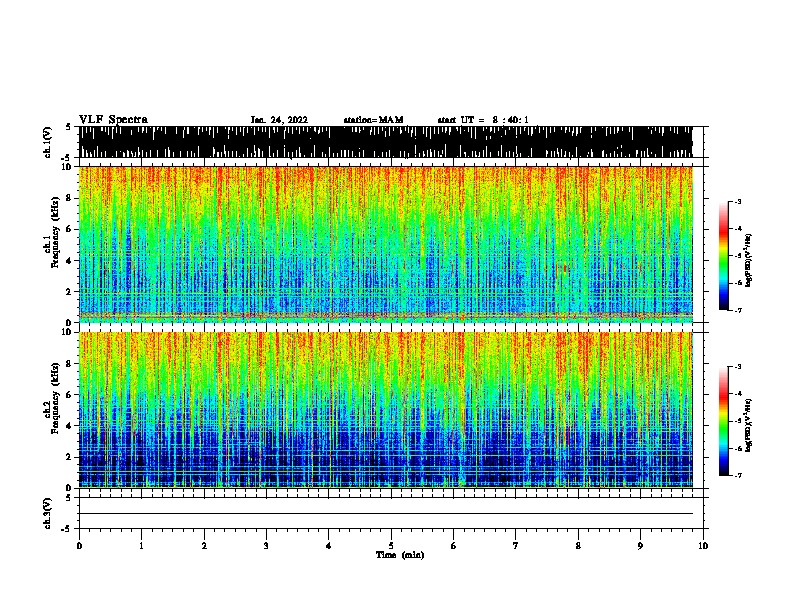Click the "2" kHz tick of ch.1 spectrogram
This screenshot has height=612, width=792.
point(70,292)
